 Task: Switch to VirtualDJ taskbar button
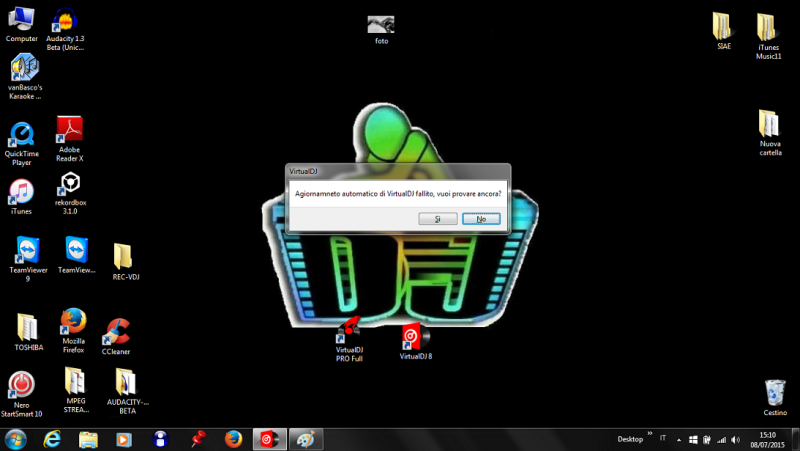[x=270, y=439]
